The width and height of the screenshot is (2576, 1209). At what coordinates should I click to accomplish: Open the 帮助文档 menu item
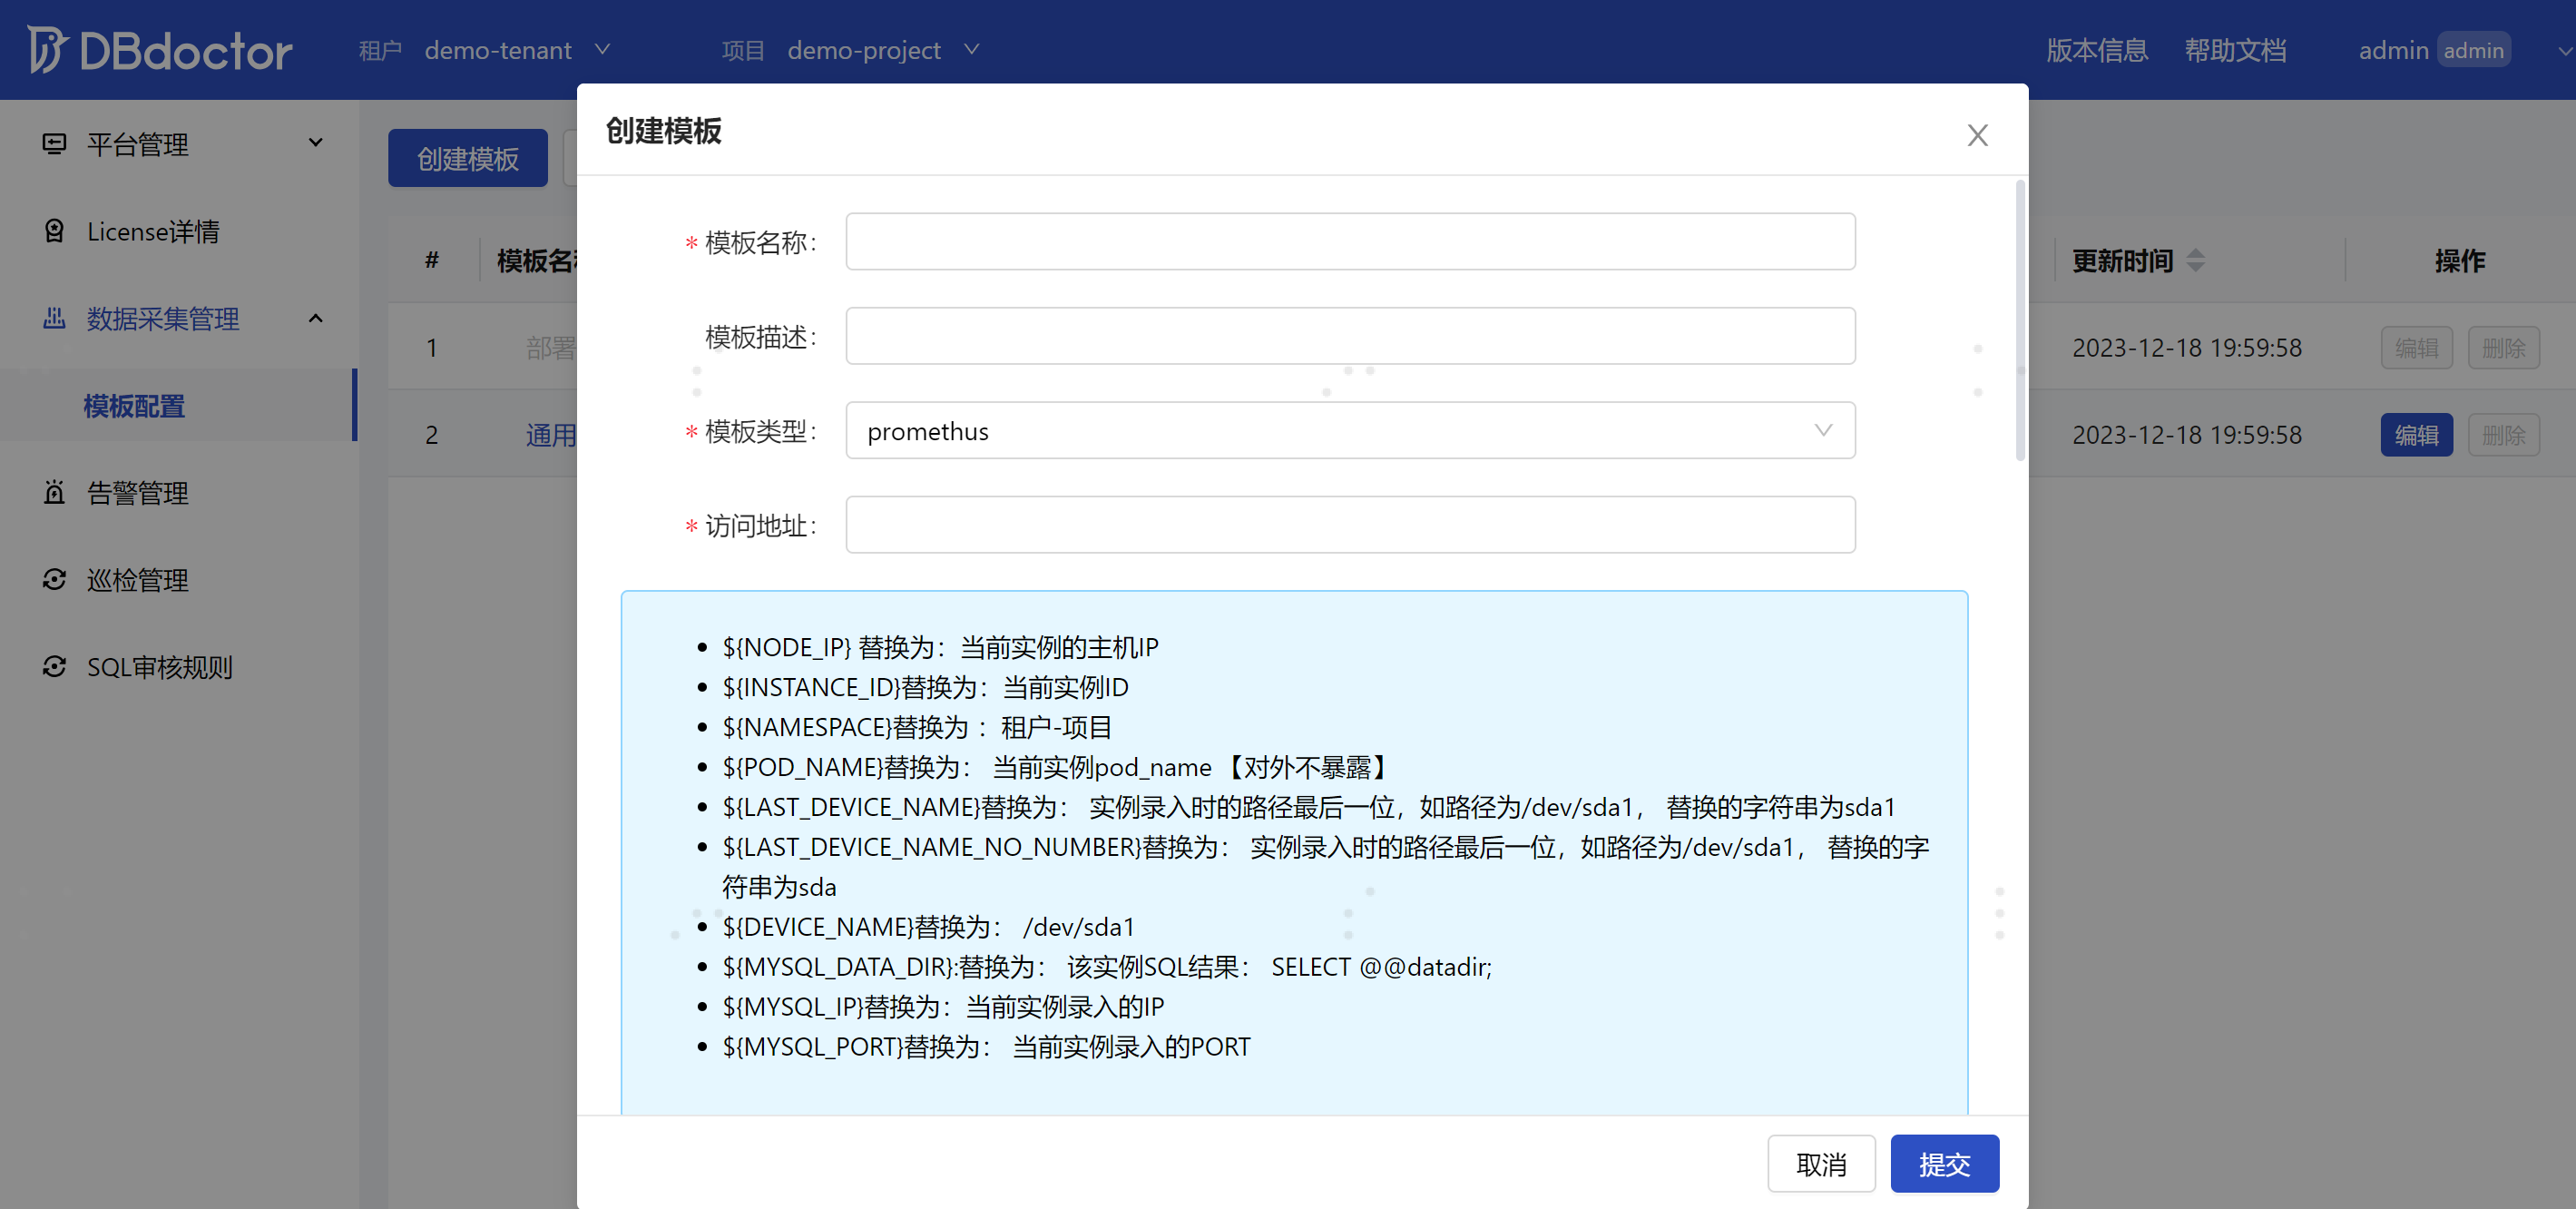click(x=2235, y=50)
